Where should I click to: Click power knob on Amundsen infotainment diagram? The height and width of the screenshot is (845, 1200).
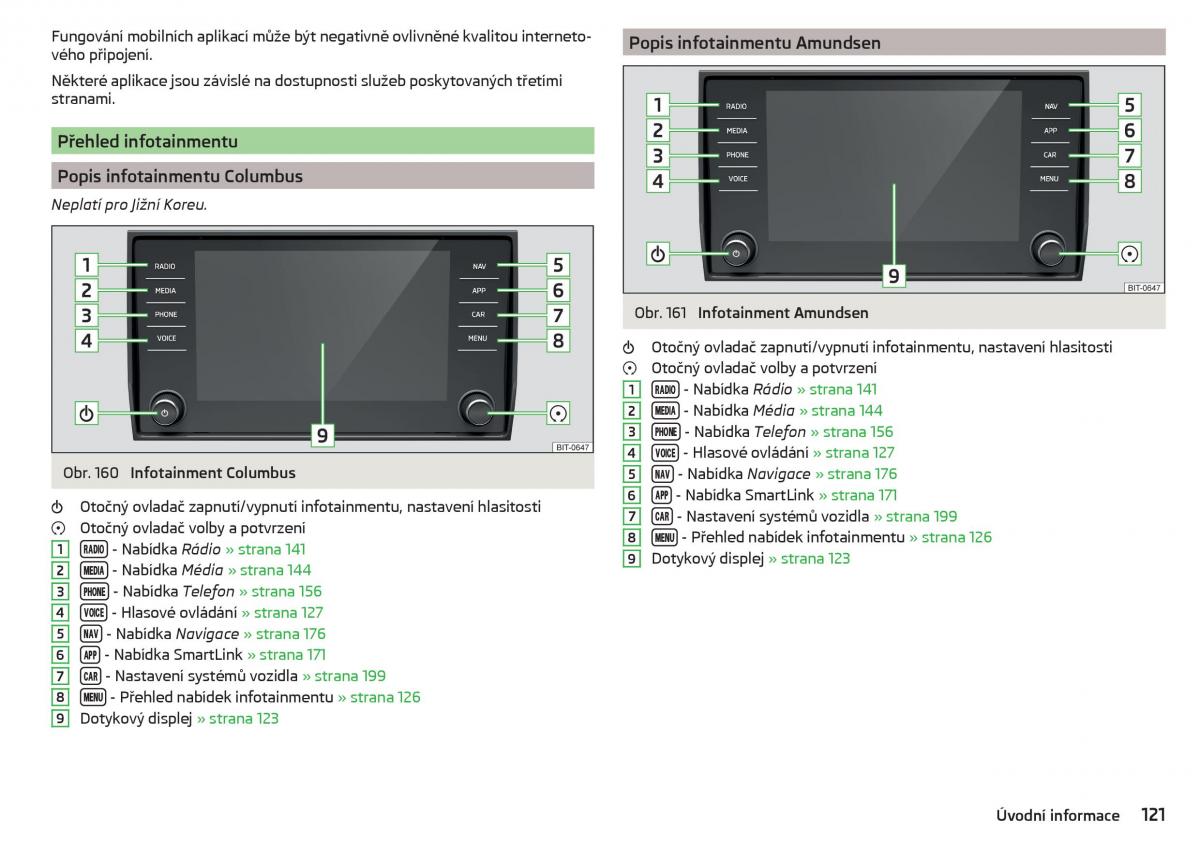click(x=738, y=249)
